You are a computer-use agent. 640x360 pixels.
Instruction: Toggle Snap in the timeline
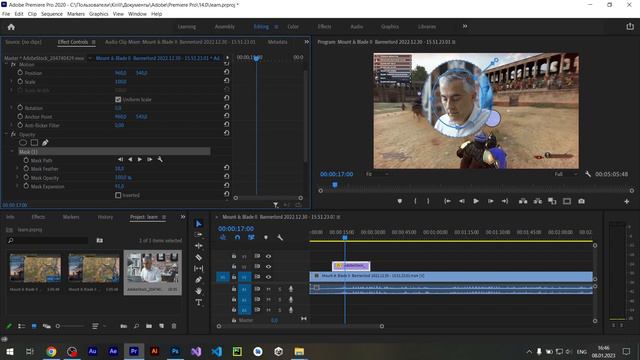pos(237,238)
